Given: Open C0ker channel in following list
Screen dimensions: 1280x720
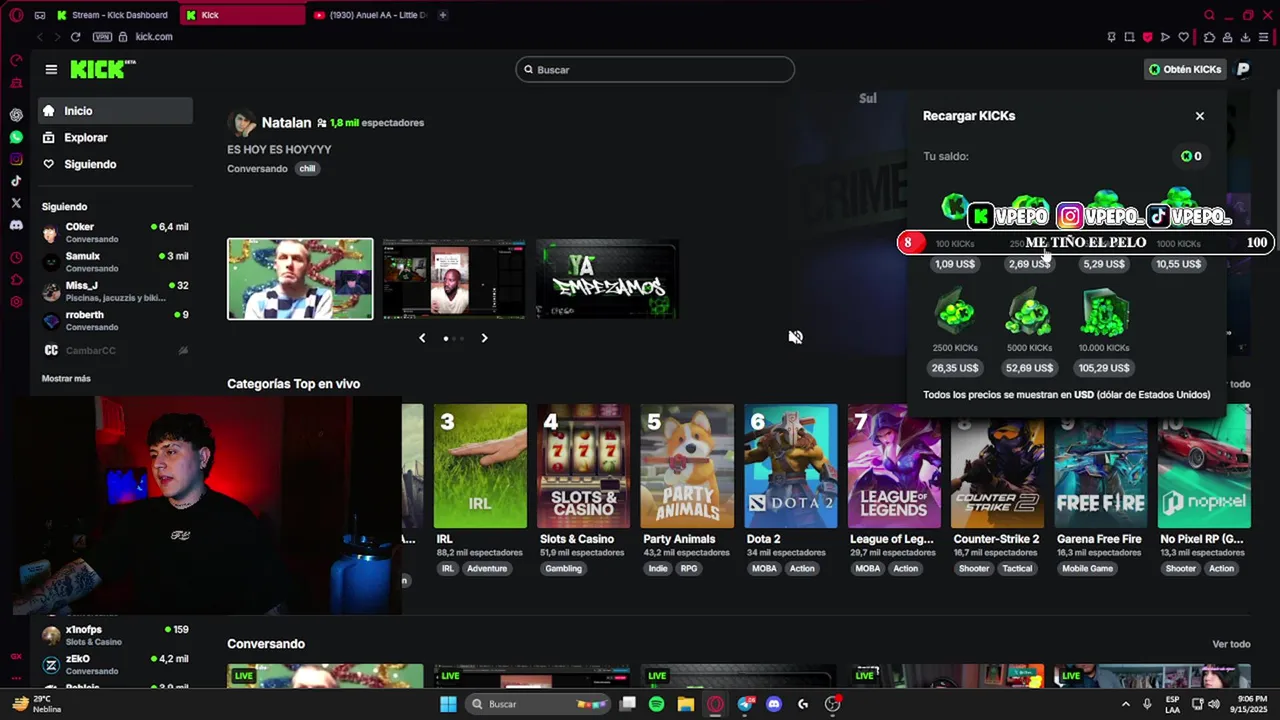Looking at the screenshot, I should [x=115, y=233].
